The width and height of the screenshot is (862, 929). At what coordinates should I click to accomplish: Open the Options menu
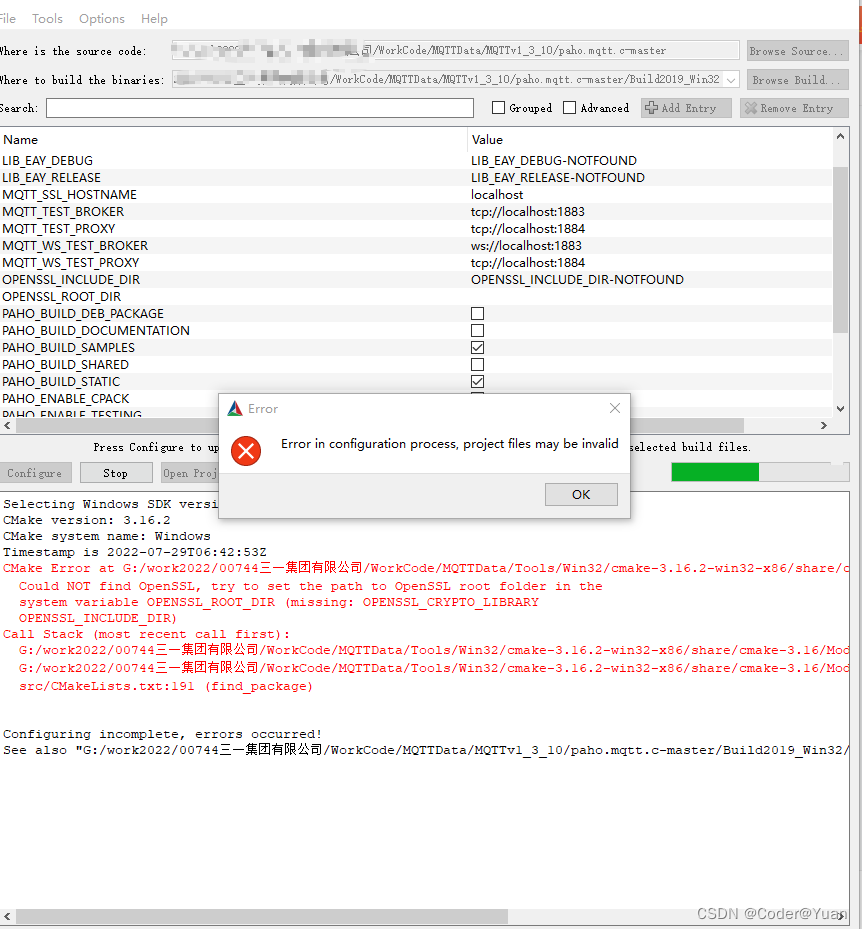[x=103, y=18]
